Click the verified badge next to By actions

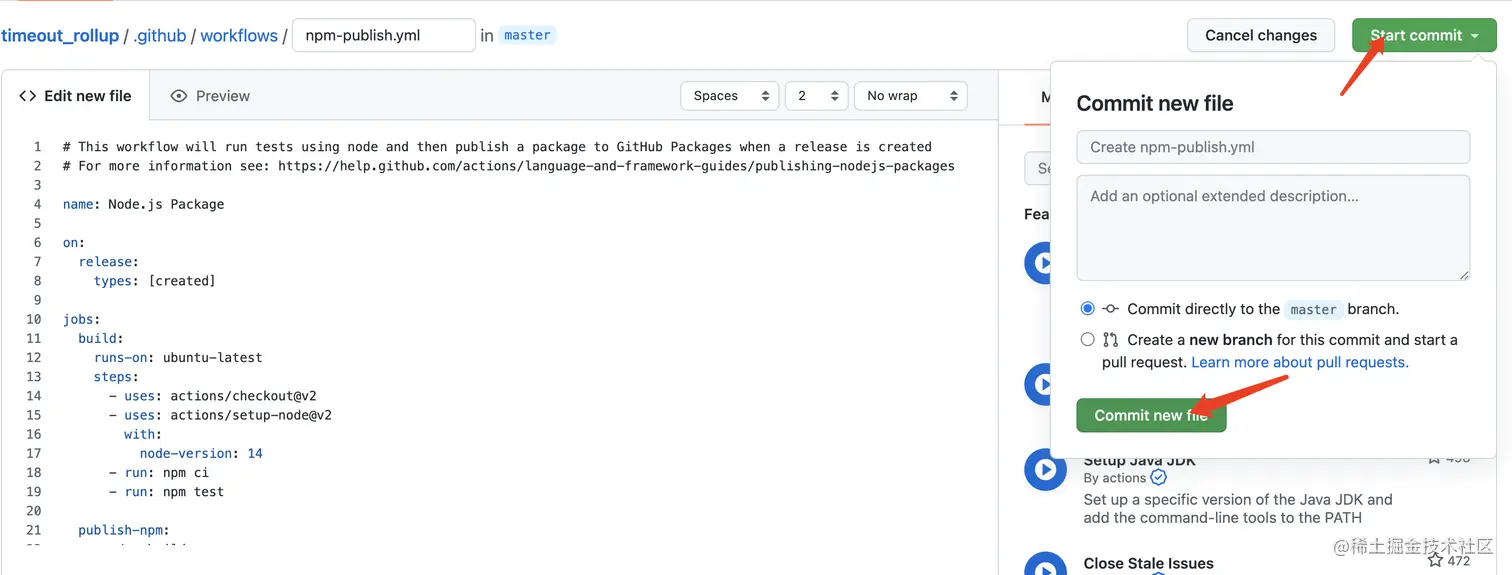coord(1158,478)
